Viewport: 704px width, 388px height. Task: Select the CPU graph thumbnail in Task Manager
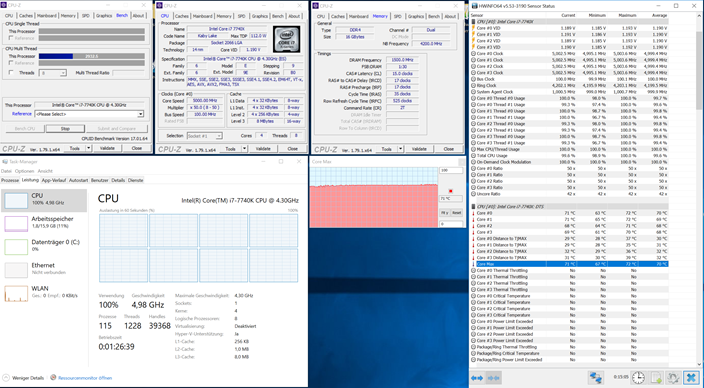click(16, 200)
